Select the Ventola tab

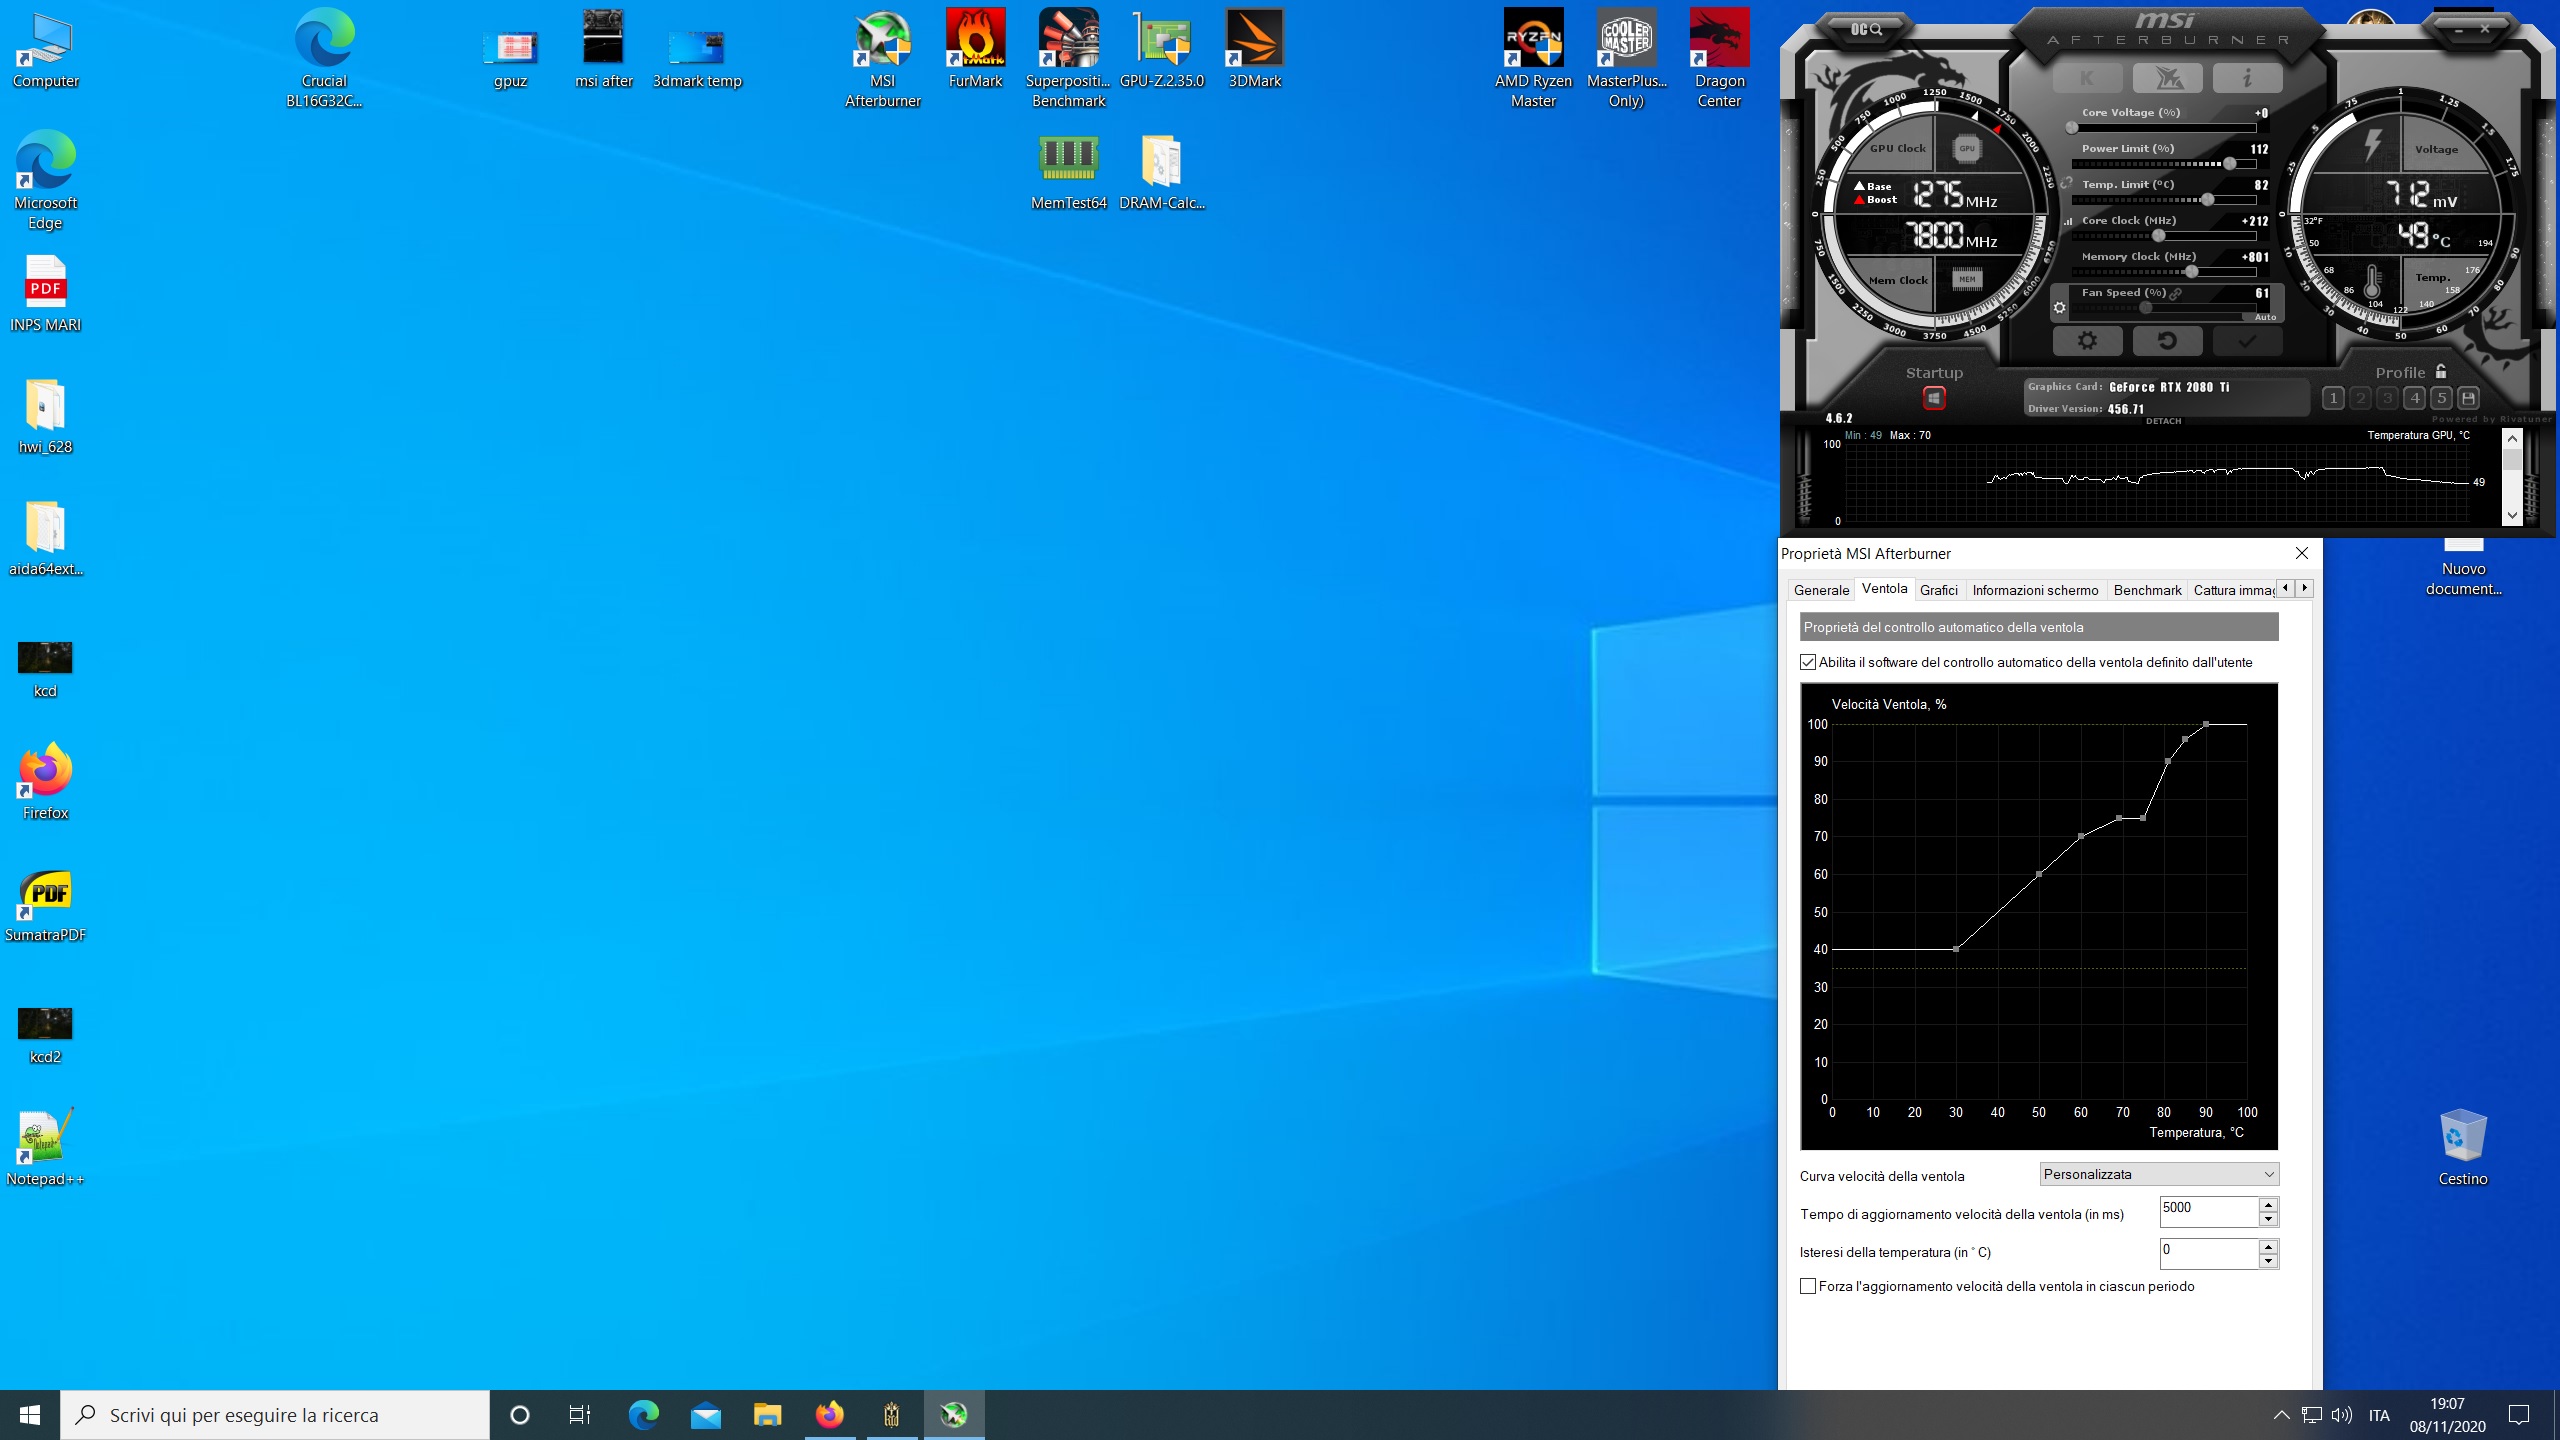[x=1884, y=589]
